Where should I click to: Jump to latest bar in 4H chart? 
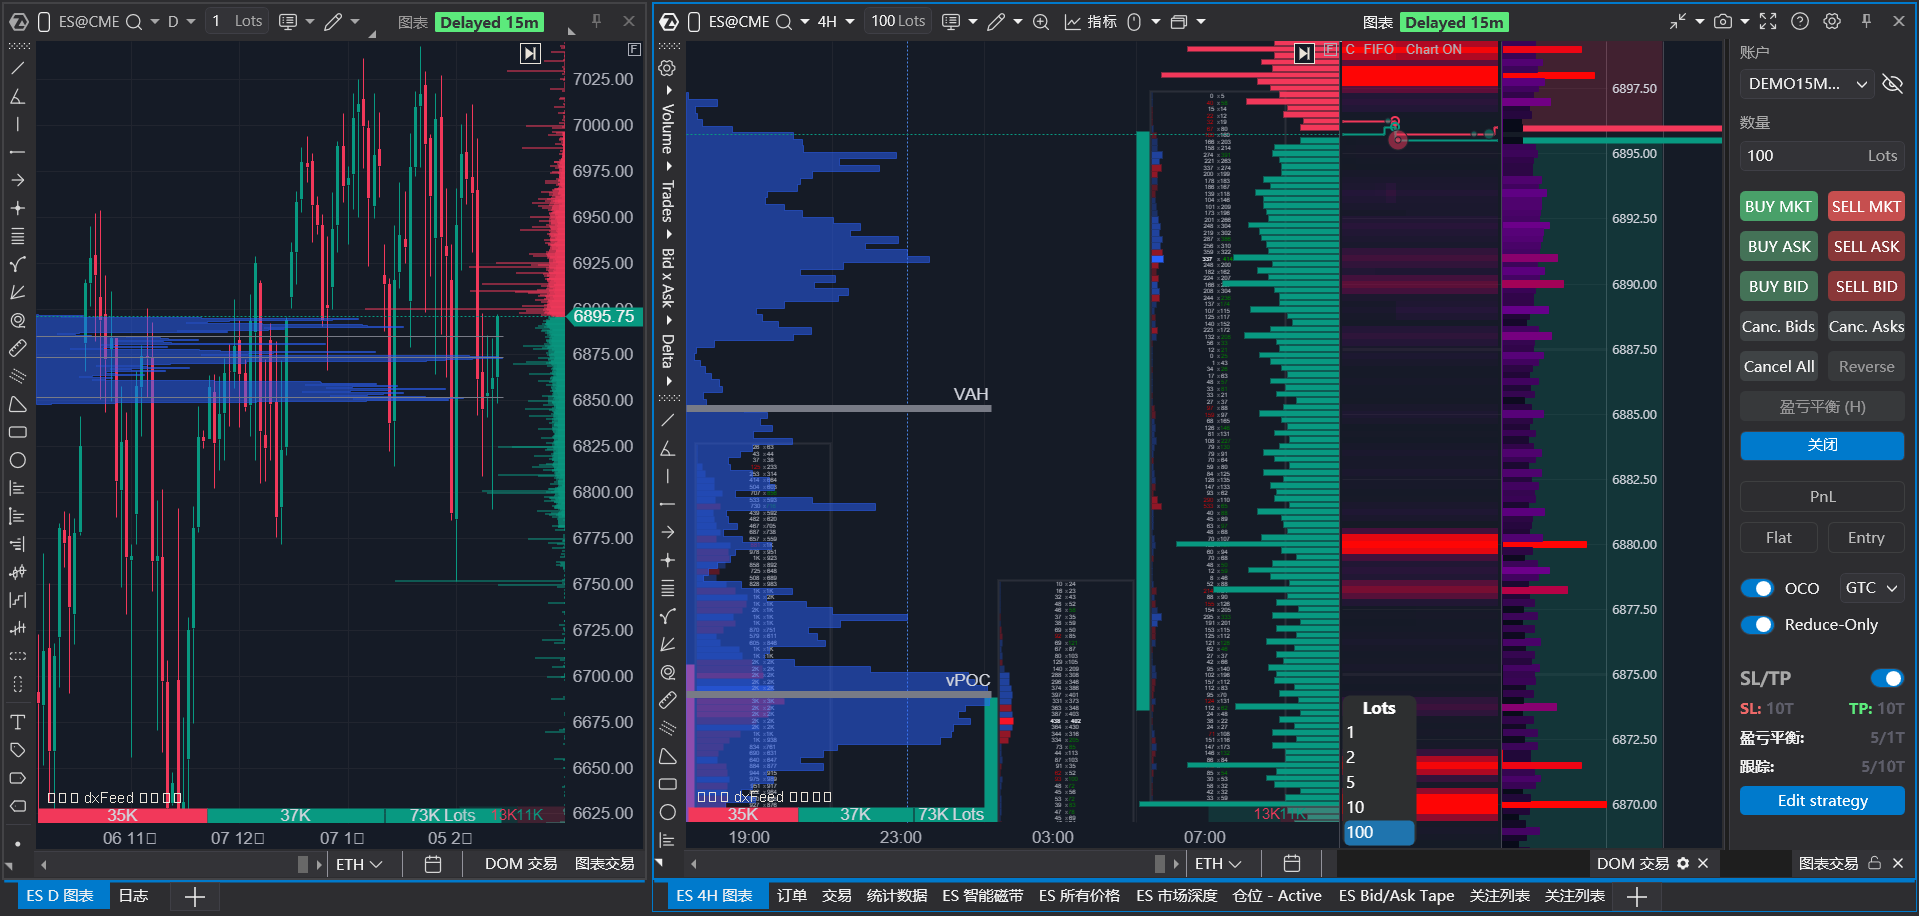[x=1304, y=54]
